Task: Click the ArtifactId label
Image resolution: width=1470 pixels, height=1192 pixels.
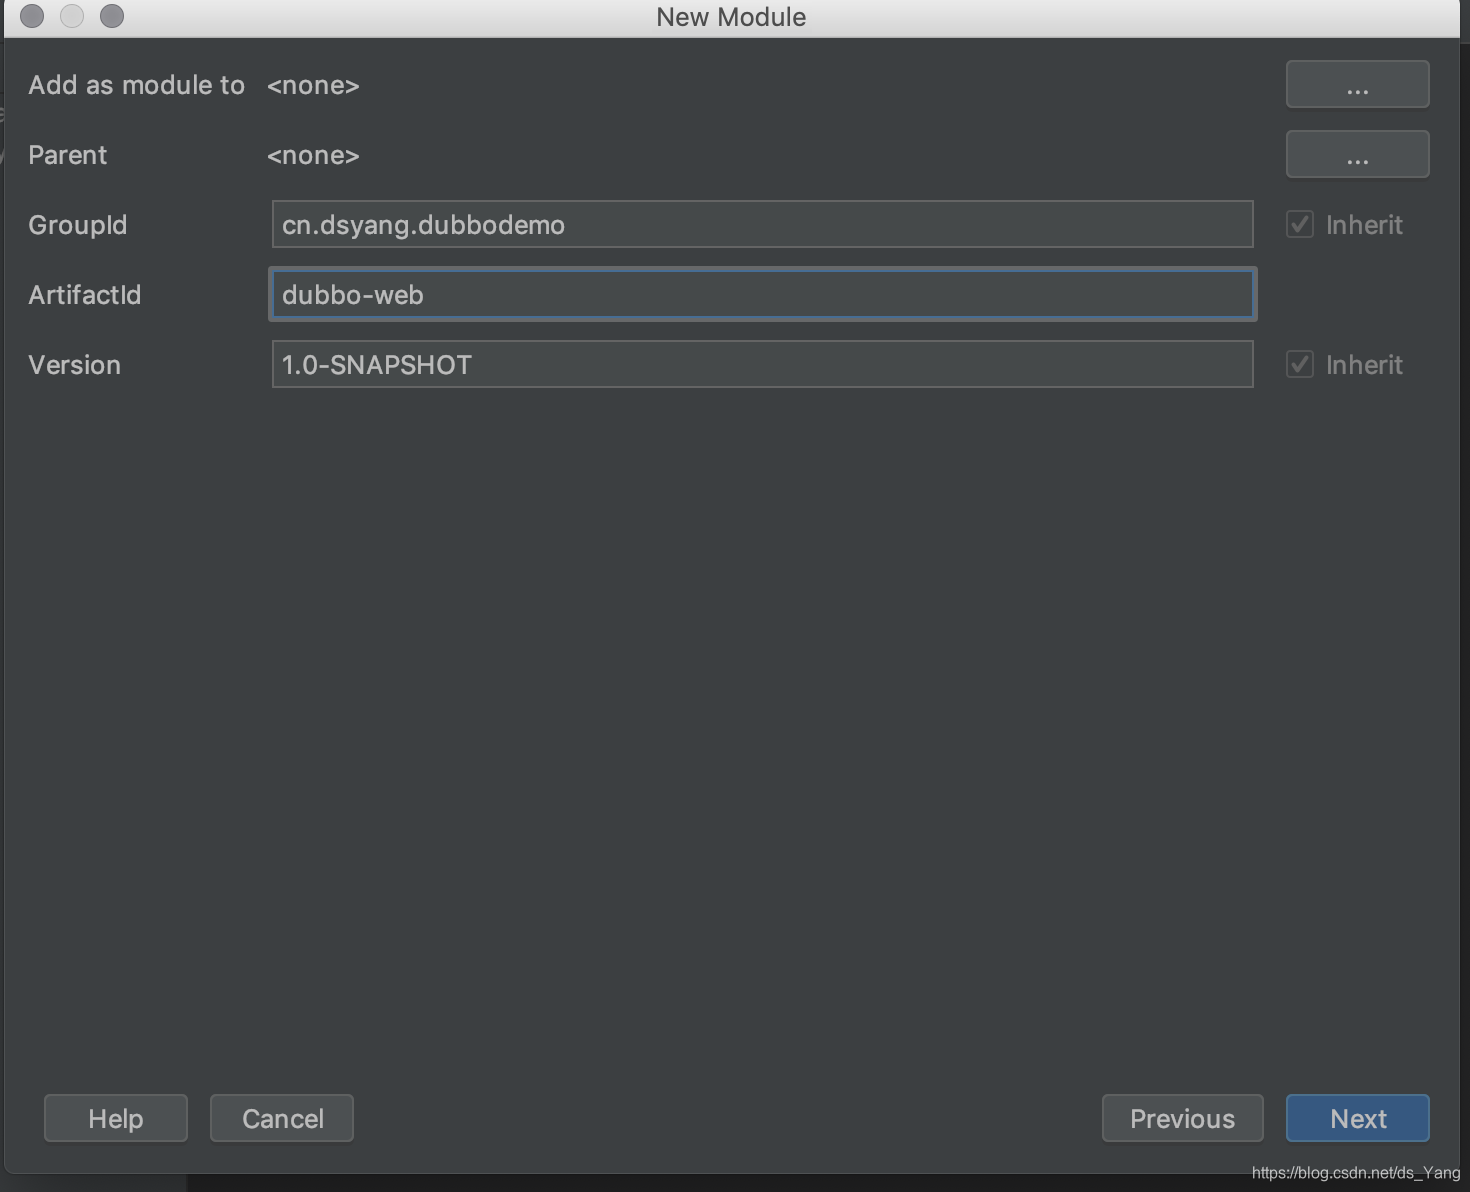Action: coord(85,295)
